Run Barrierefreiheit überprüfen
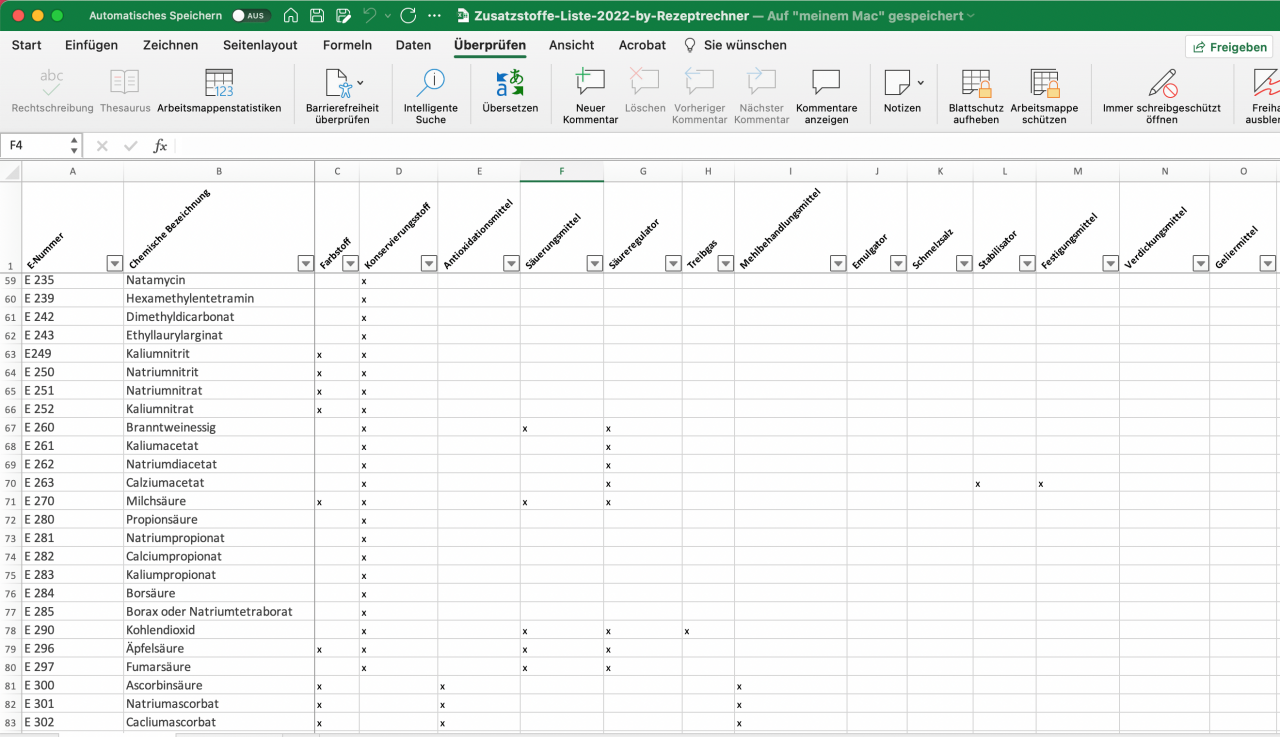Screen dimensions: 1280x737 341,95
